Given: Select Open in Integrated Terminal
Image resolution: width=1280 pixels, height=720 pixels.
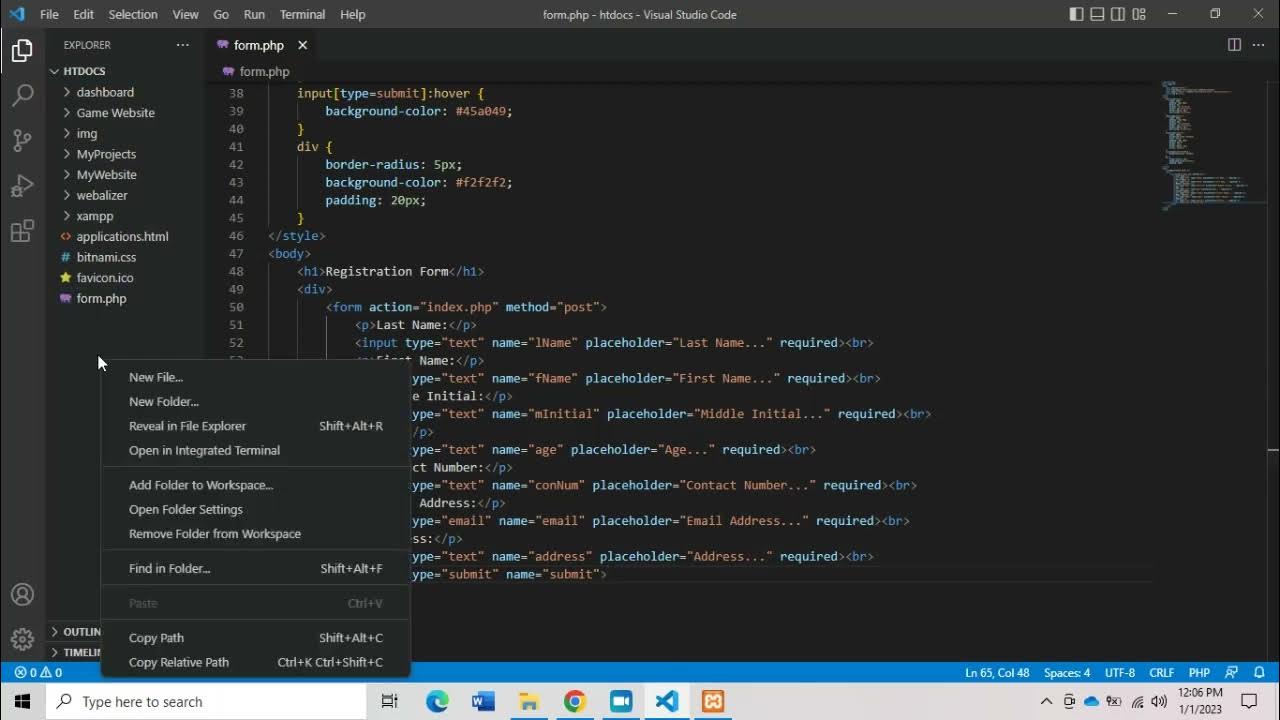Looking at the screenshot, I should [255, 450].
